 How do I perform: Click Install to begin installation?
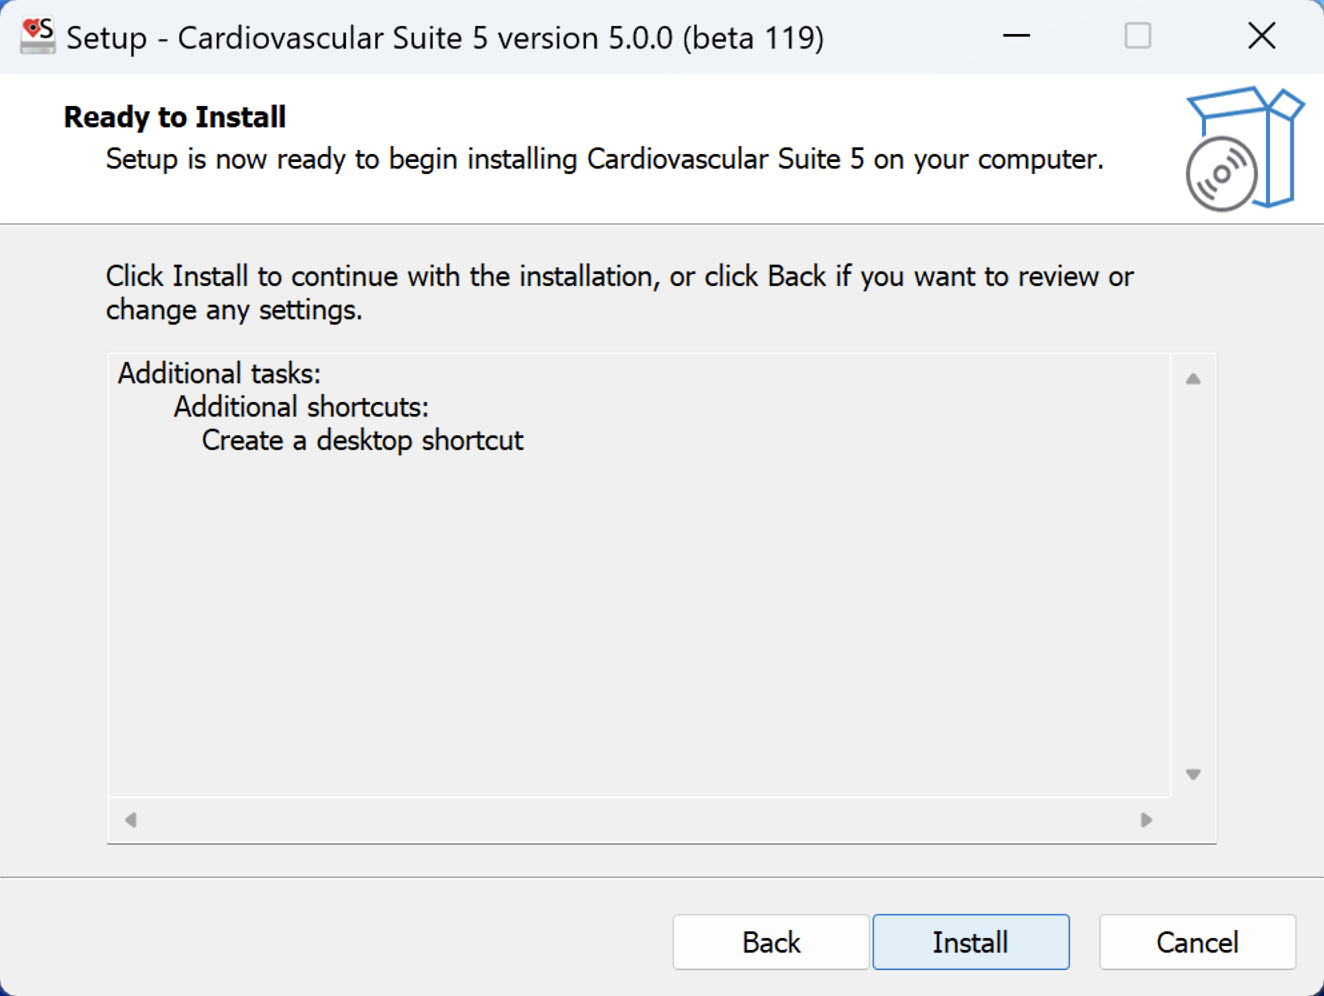tap(970, 942)
